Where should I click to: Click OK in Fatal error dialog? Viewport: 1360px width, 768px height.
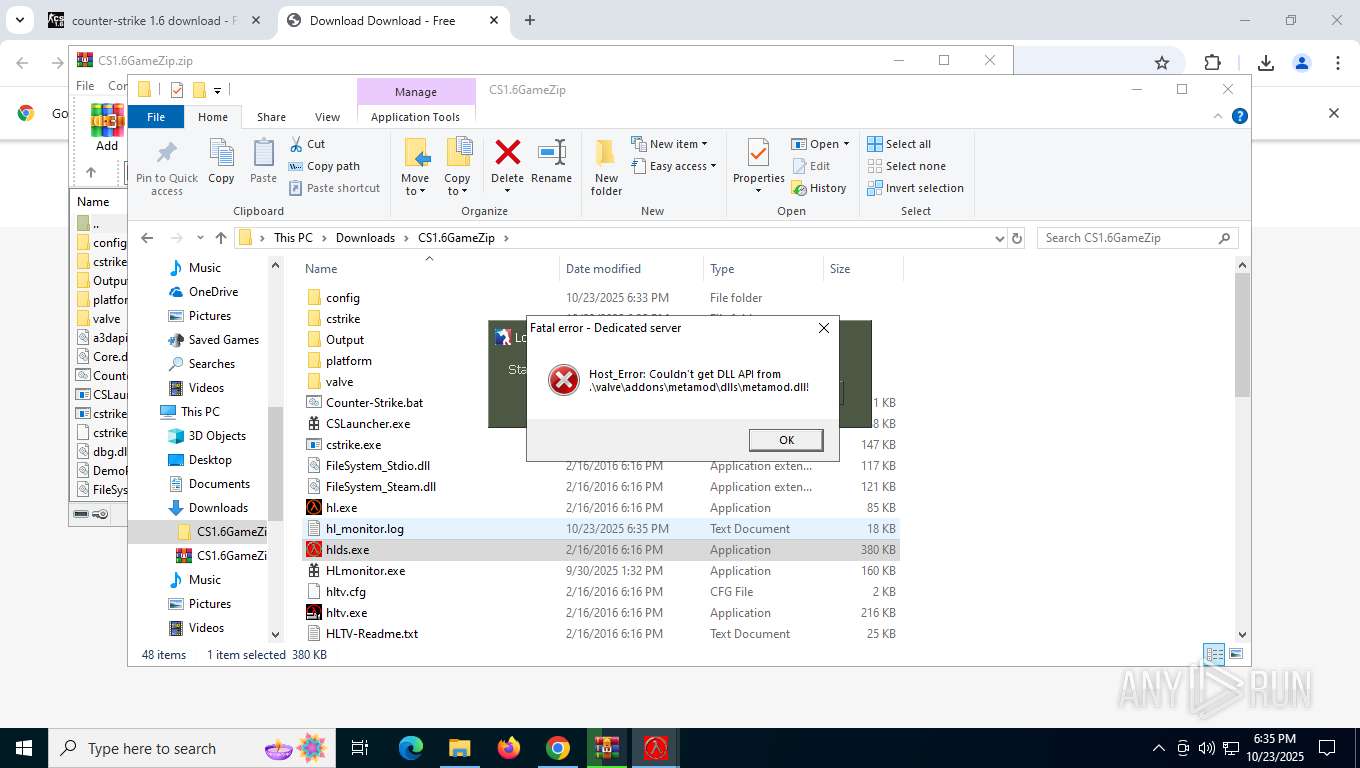[786, 440]
